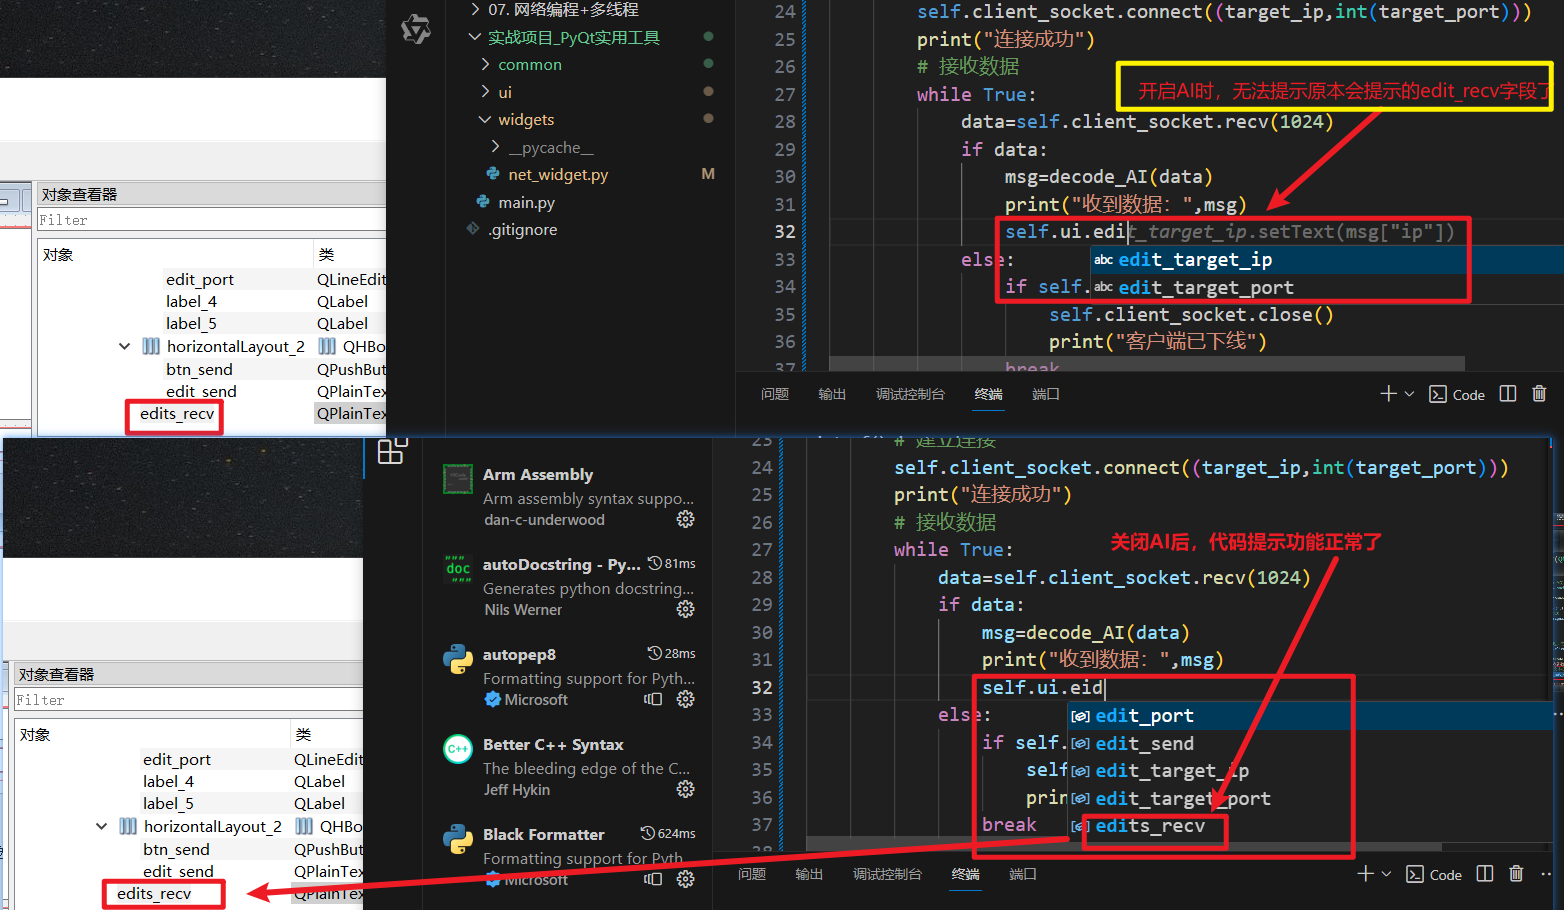Open the Black Formatter extension details
Viewport: 1564px width, 910px height.
click(569, 855)
